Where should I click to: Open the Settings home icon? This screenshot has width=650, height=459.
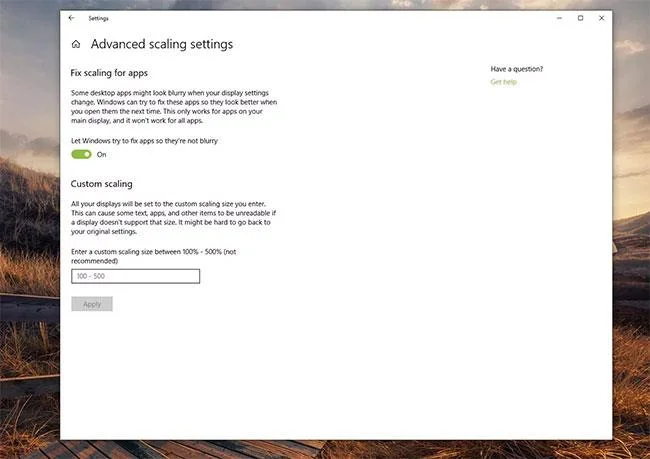click(x=76, y=44)
